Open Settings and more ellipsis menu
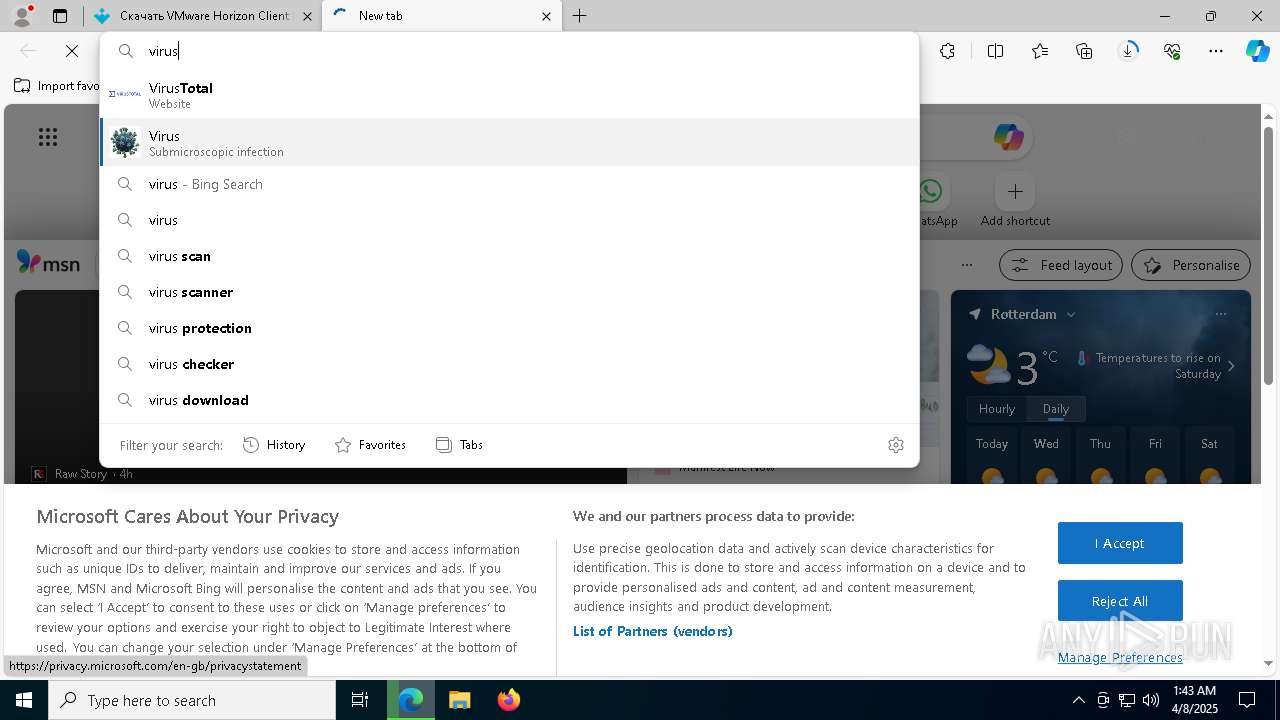This screenshot has width=1280, height=720. coord(1216,51)
